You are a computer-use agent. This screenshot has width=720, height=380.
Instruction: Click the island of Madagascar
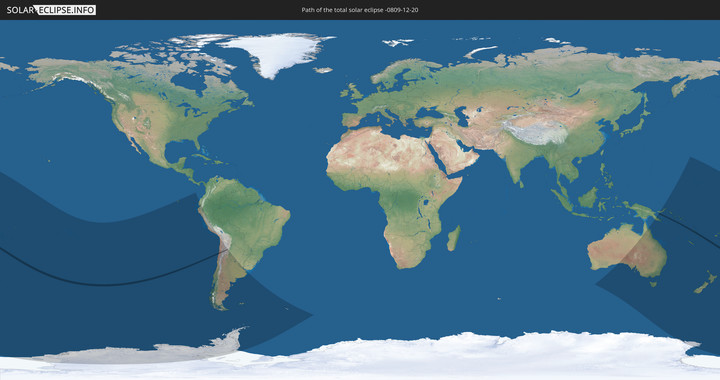click(x=454, y=238)
